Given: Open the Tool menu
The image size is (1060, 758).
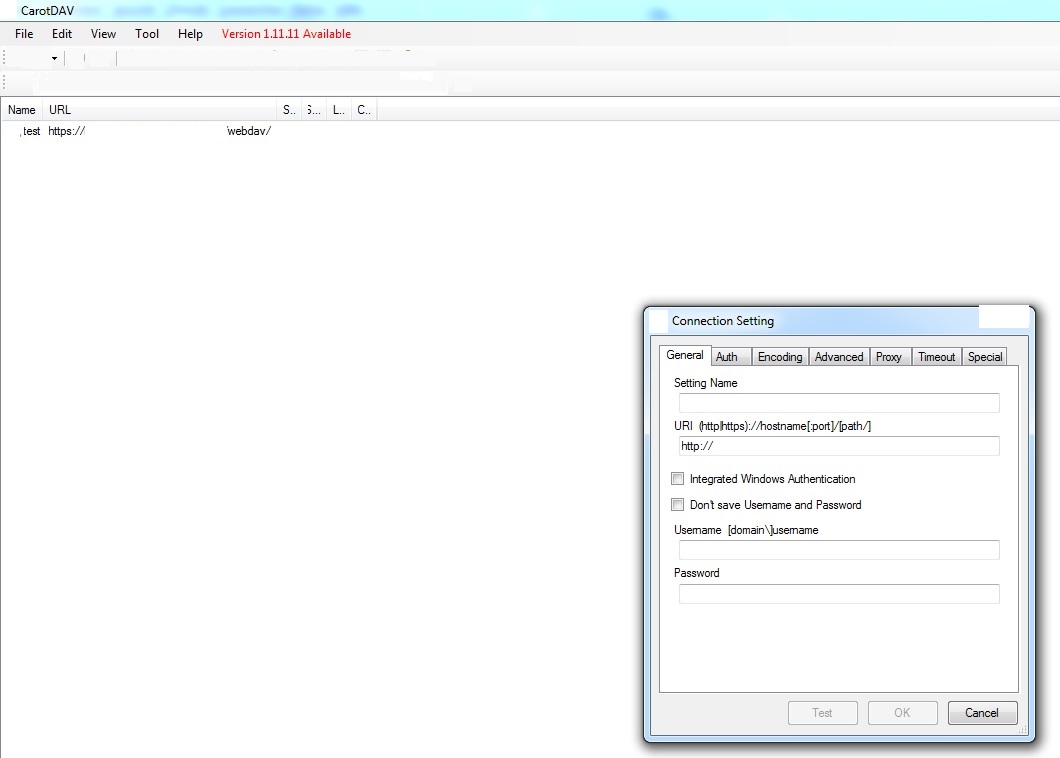Looking at the screenshot, I should pos(147,34).
